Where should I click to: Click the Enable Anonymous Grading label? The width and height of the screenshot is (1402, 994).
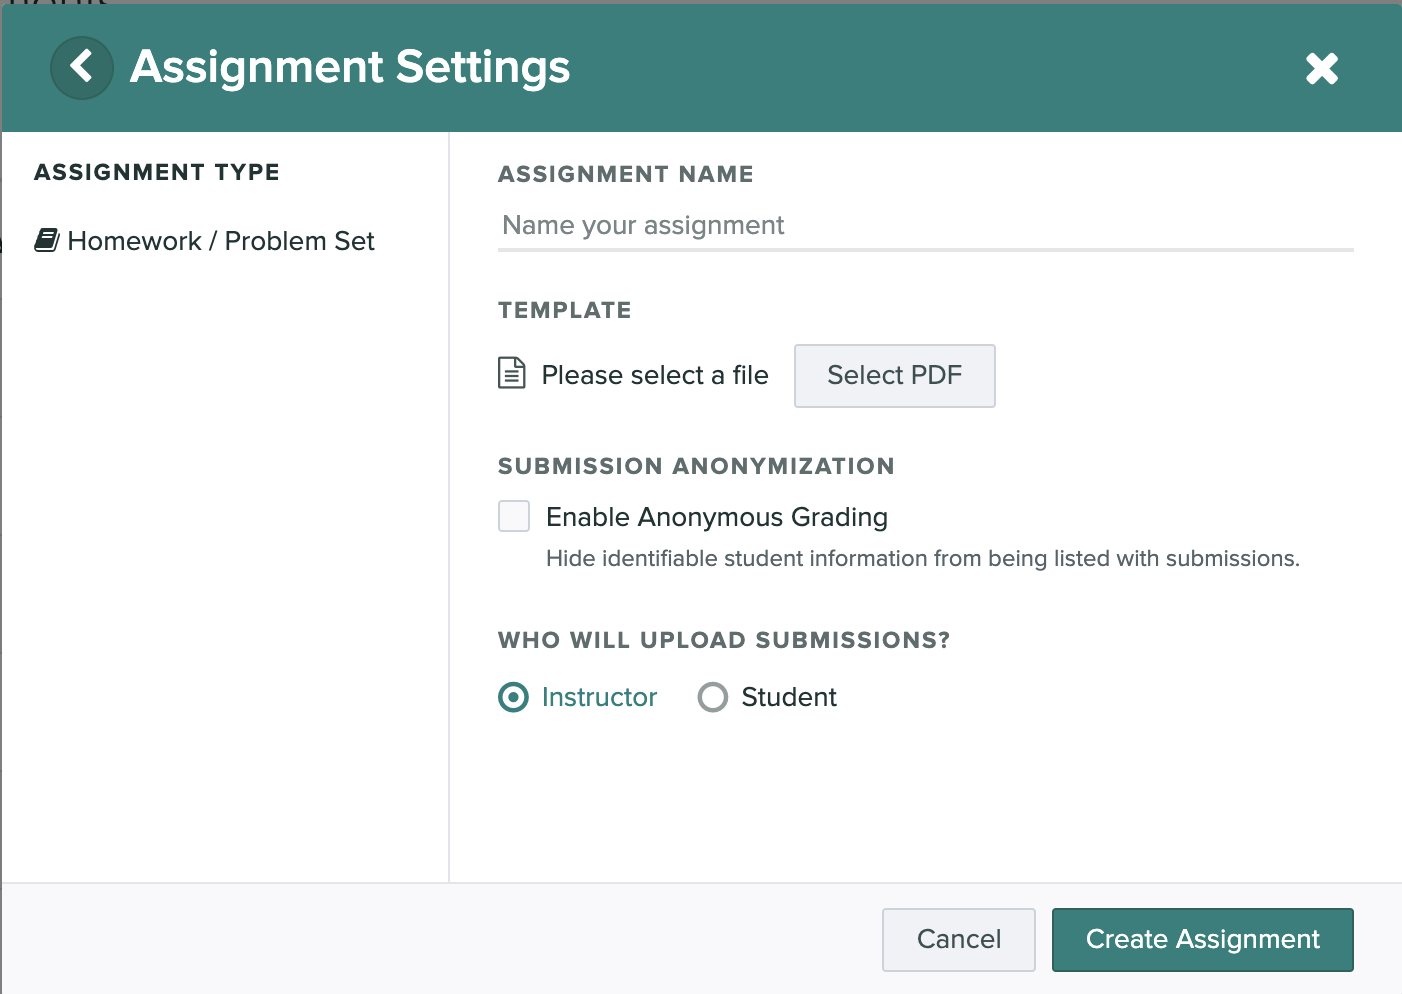pos(717,517)
